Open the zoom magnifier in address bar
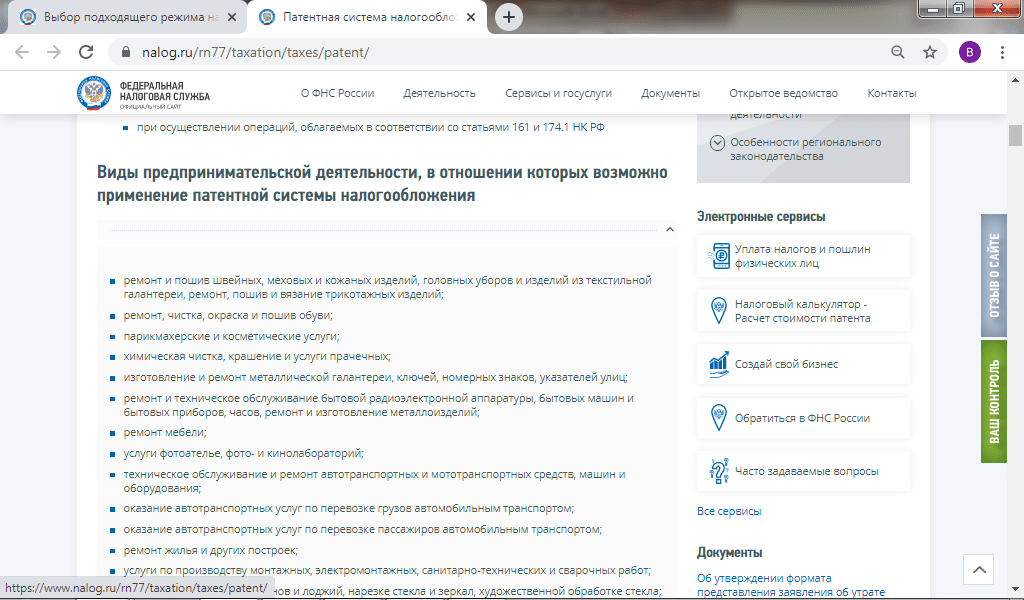 898,52
